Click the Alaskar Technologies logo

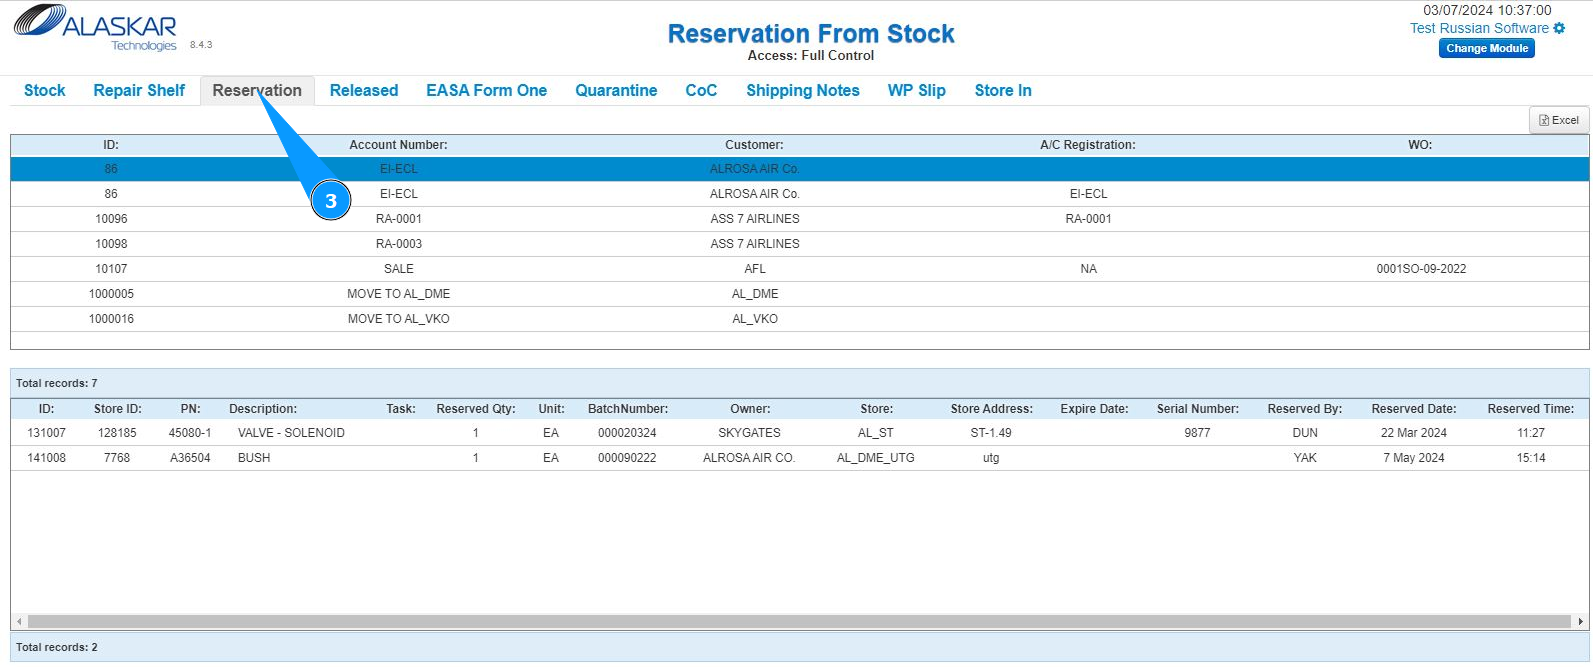95,28
